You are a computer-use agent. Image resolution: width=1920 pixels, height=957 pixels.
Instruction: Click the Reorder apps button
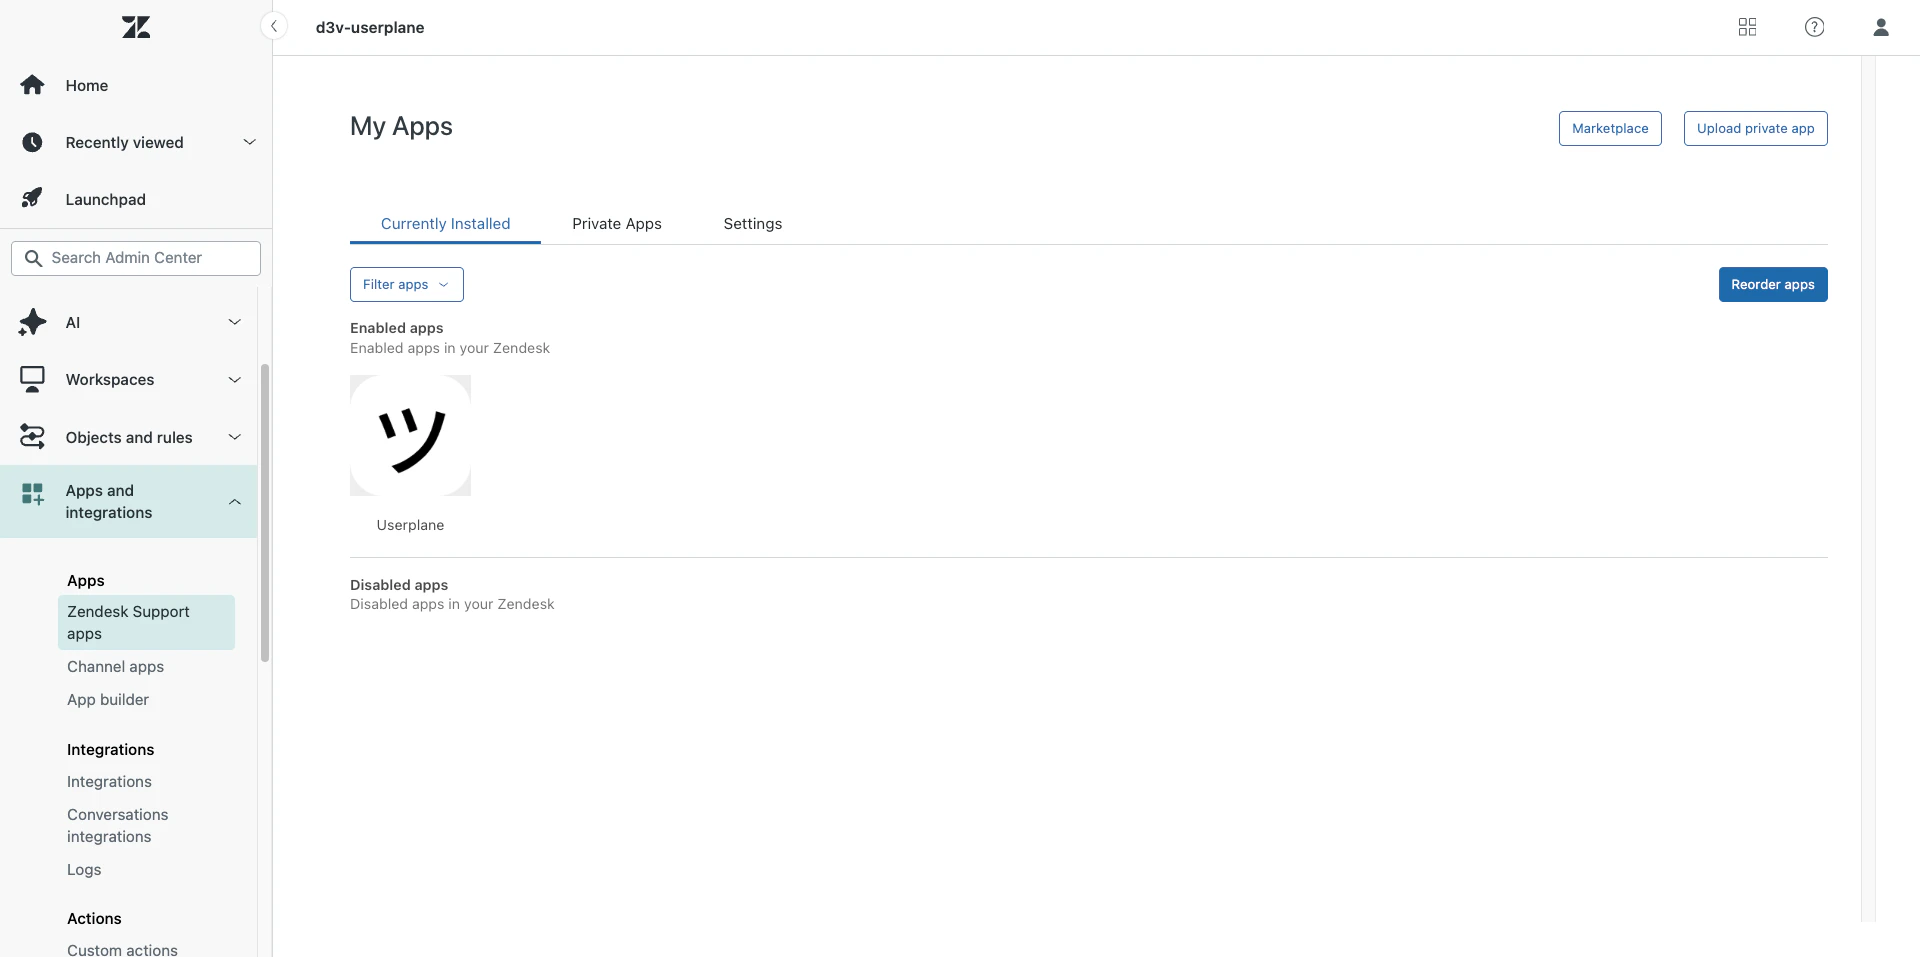pos(1773,284)
